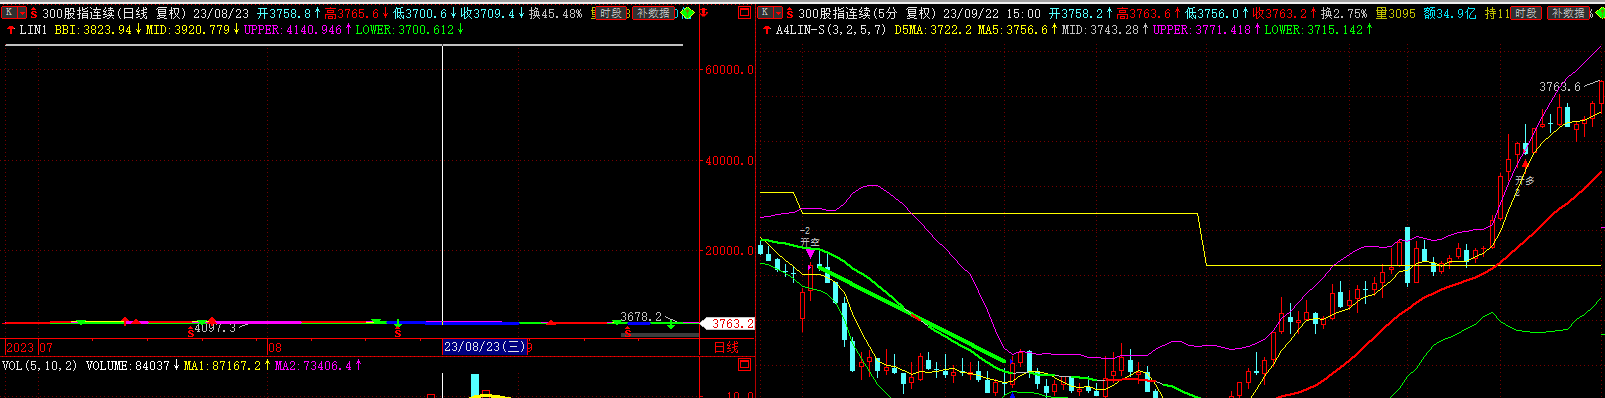
Task: Click the D5MA: 3722.2 value
Action: [932, 30]
